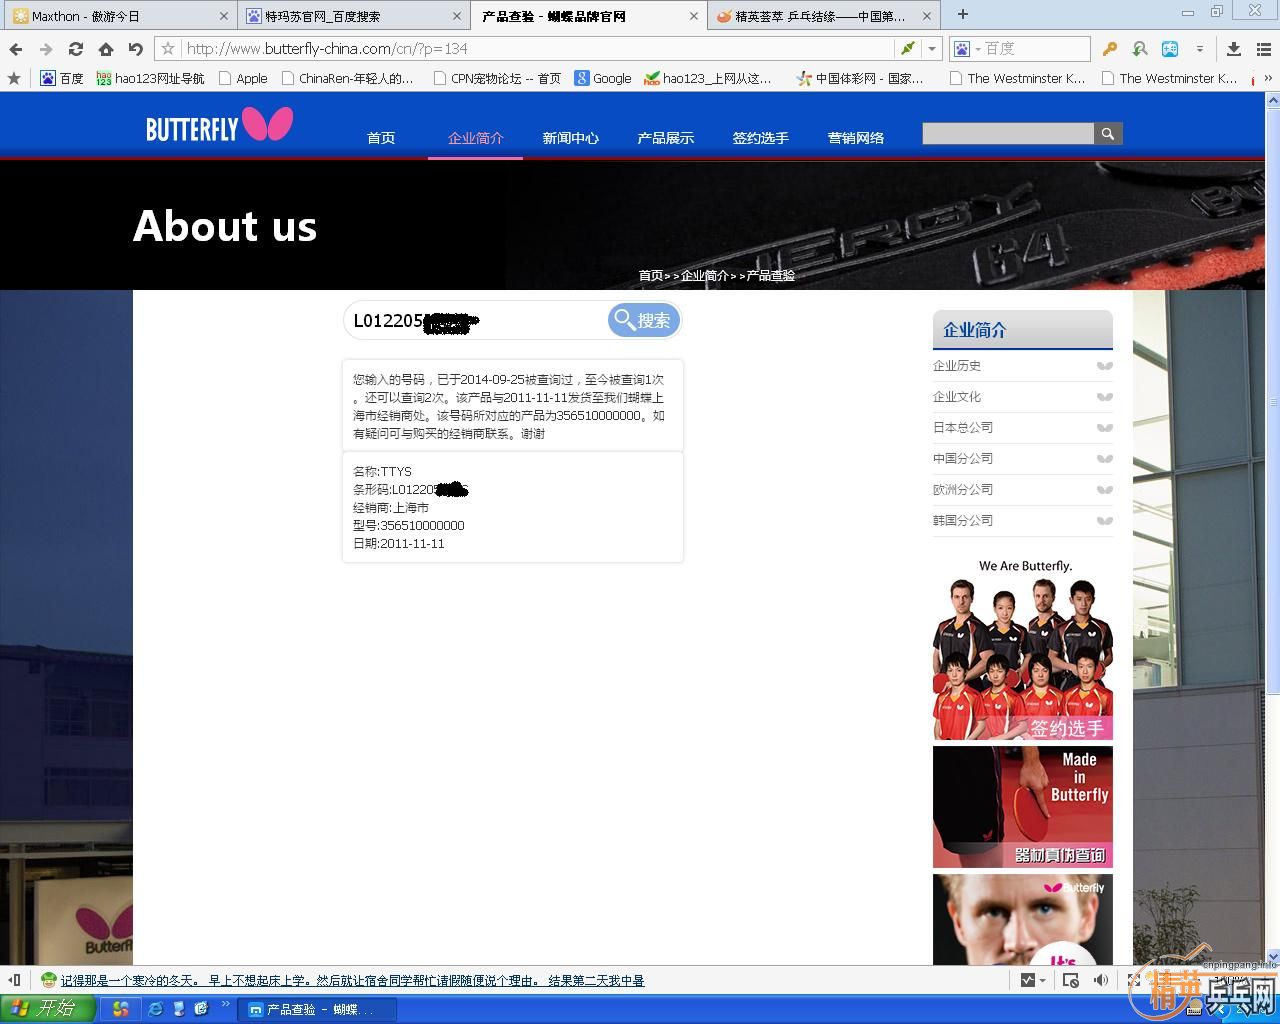This screenshot has width=1280, height=1024.
Task: Toggle the sidebar panel at status bar left
Action: click(14, 980)
